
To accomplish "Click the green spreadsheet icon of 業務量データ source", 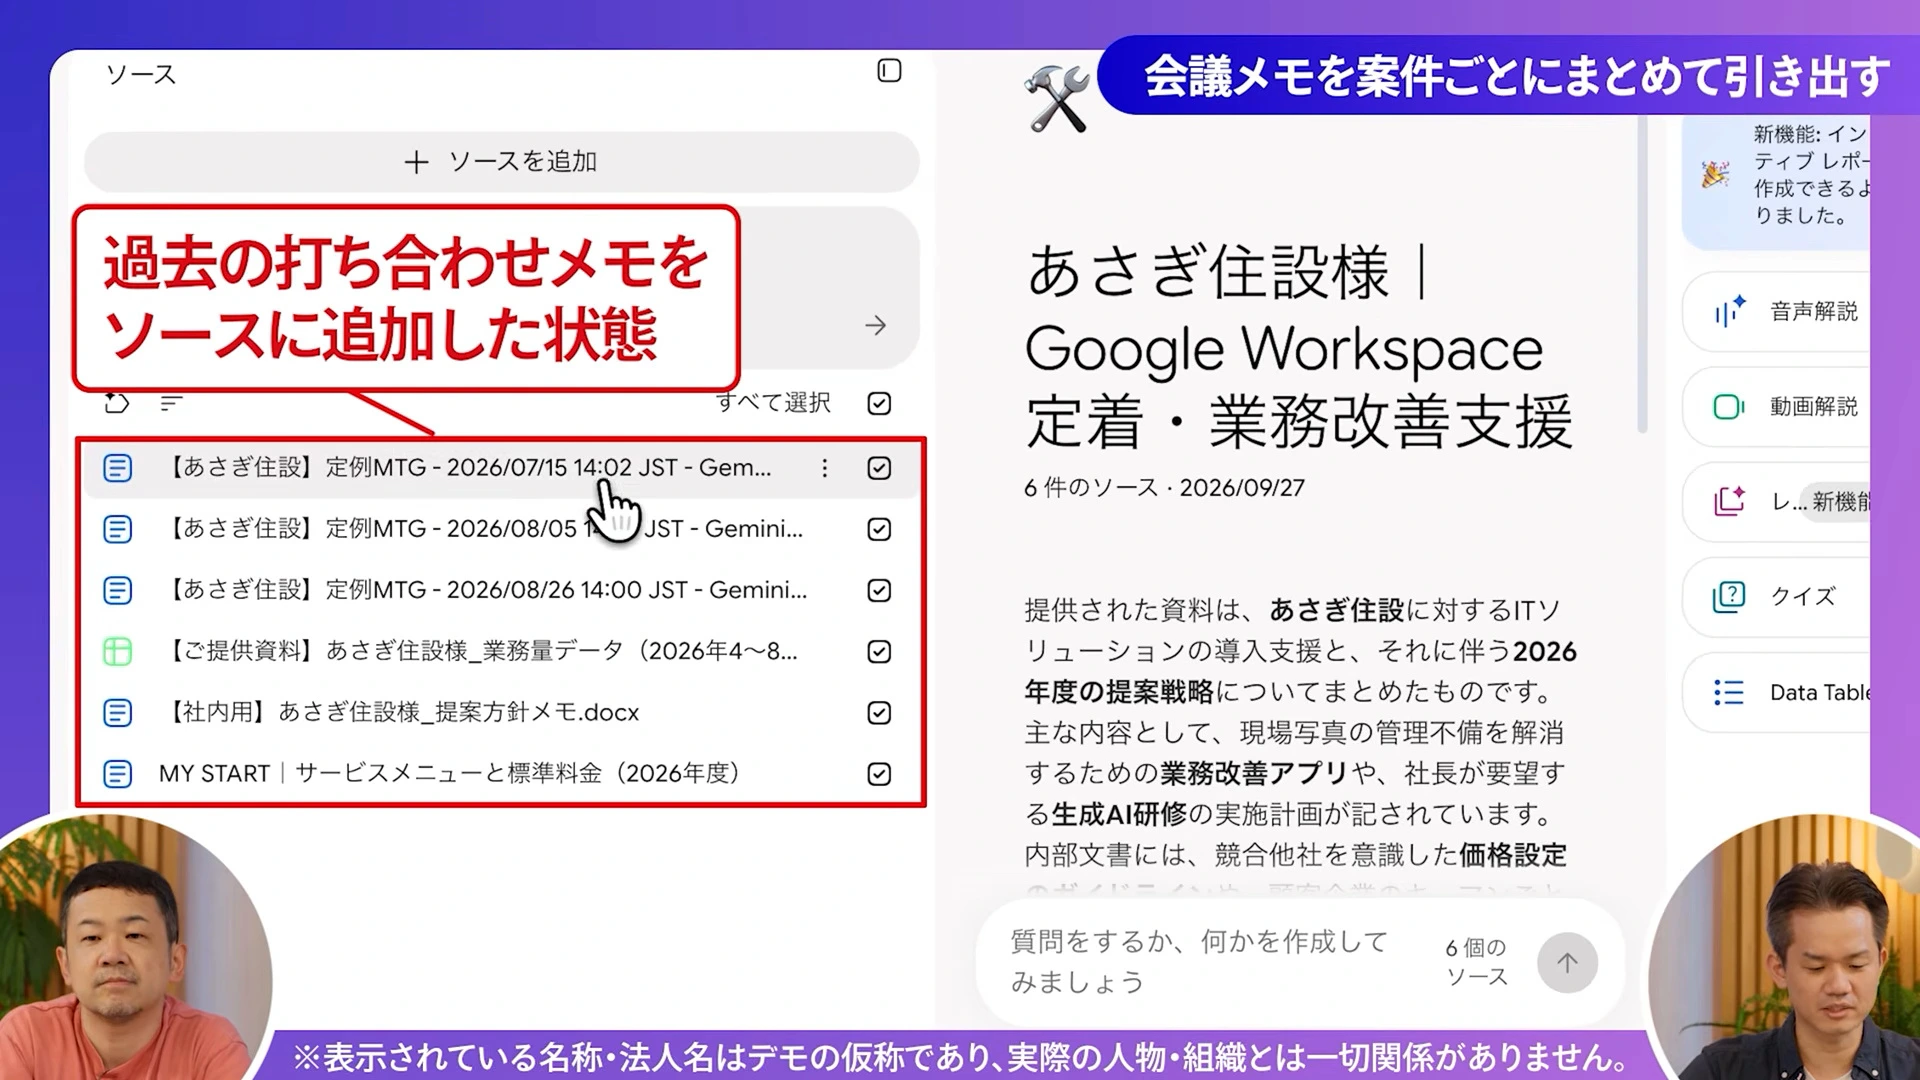I will [x=118, y=652].
